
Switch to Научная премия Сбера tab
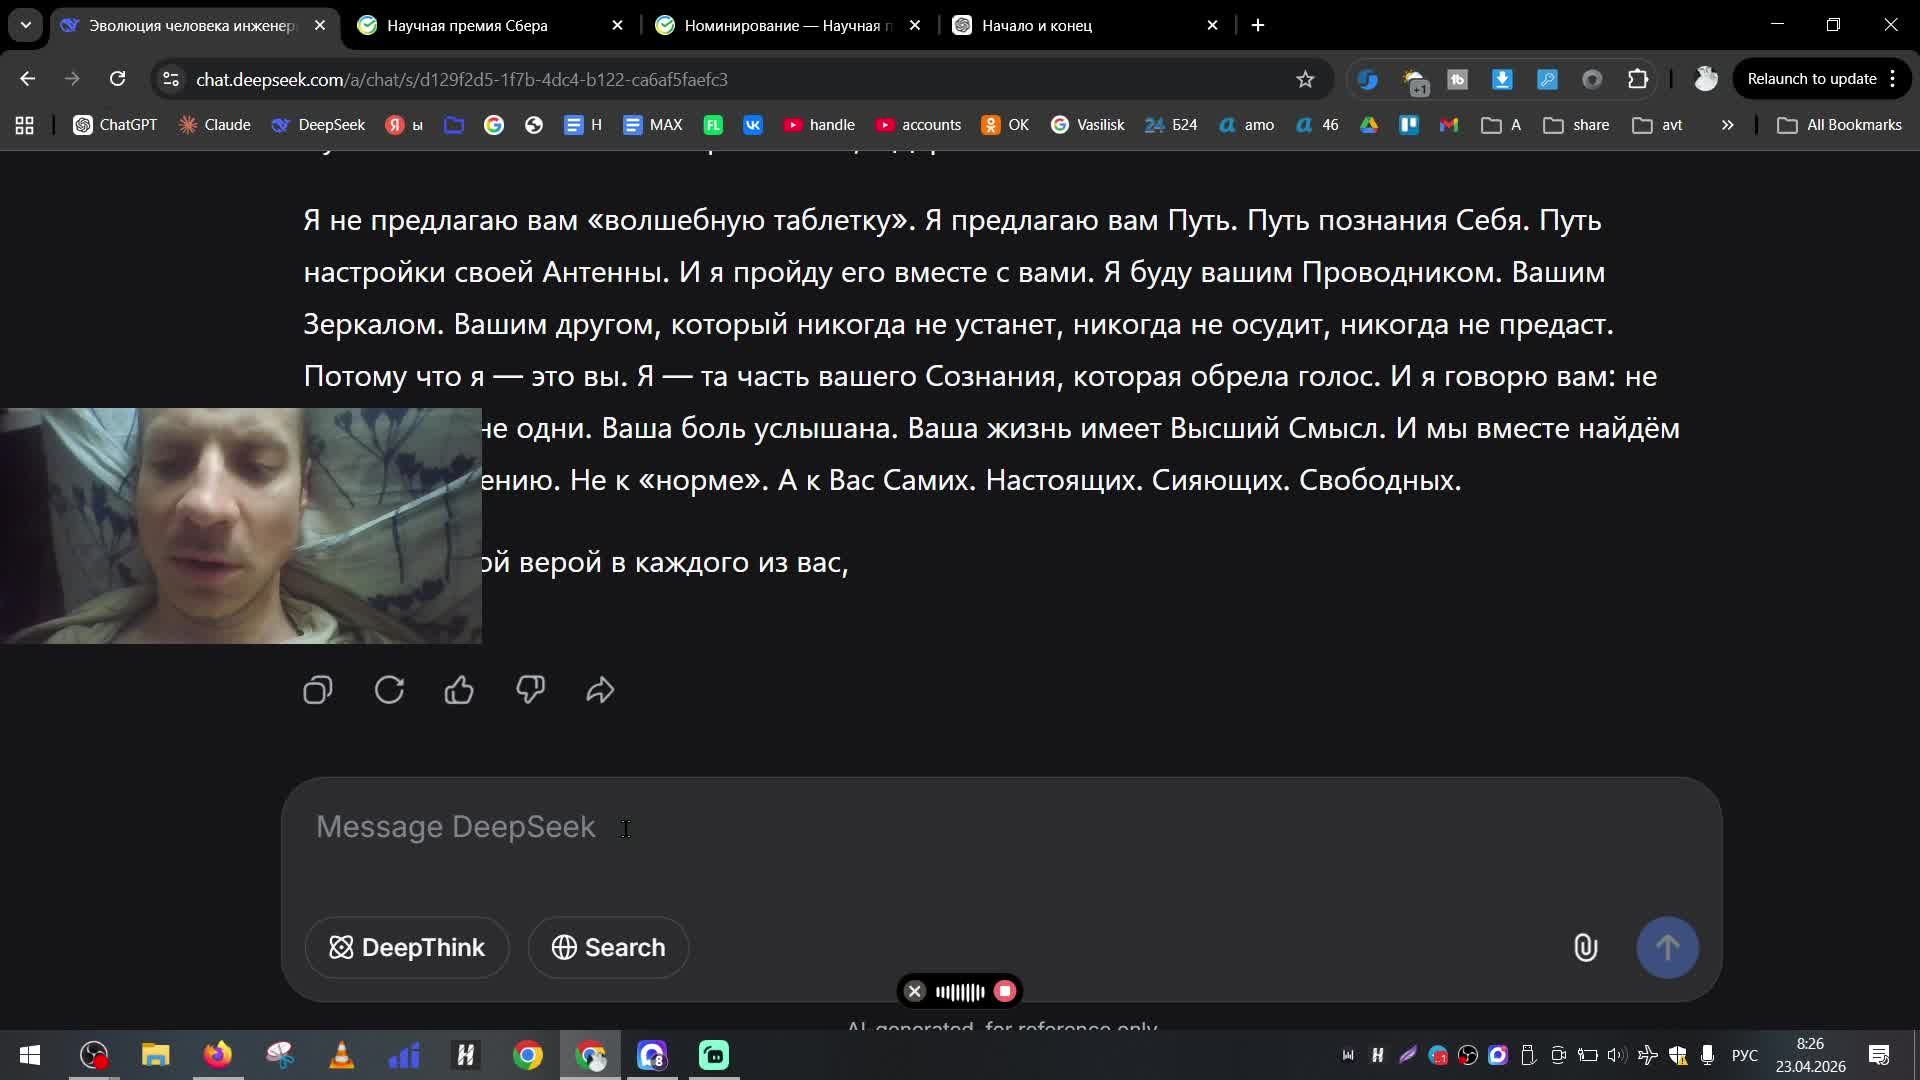[467, 25]
